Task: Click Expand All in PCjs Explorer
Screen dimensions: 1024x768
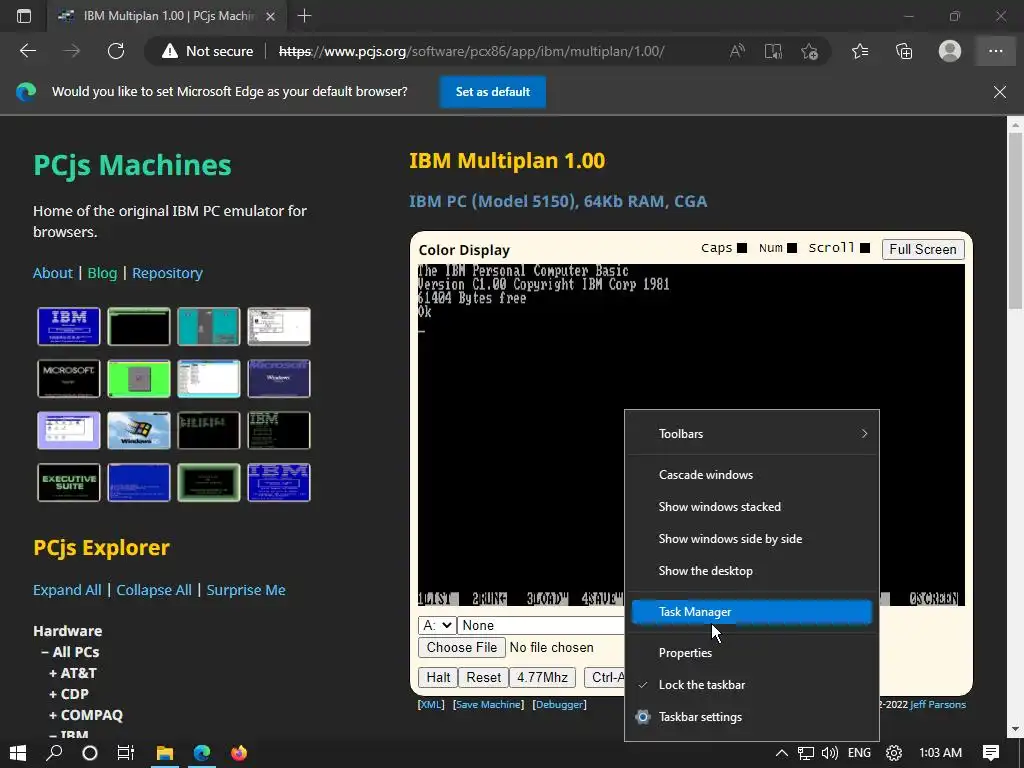Action: pyautogui.click(x=67, y=590)
